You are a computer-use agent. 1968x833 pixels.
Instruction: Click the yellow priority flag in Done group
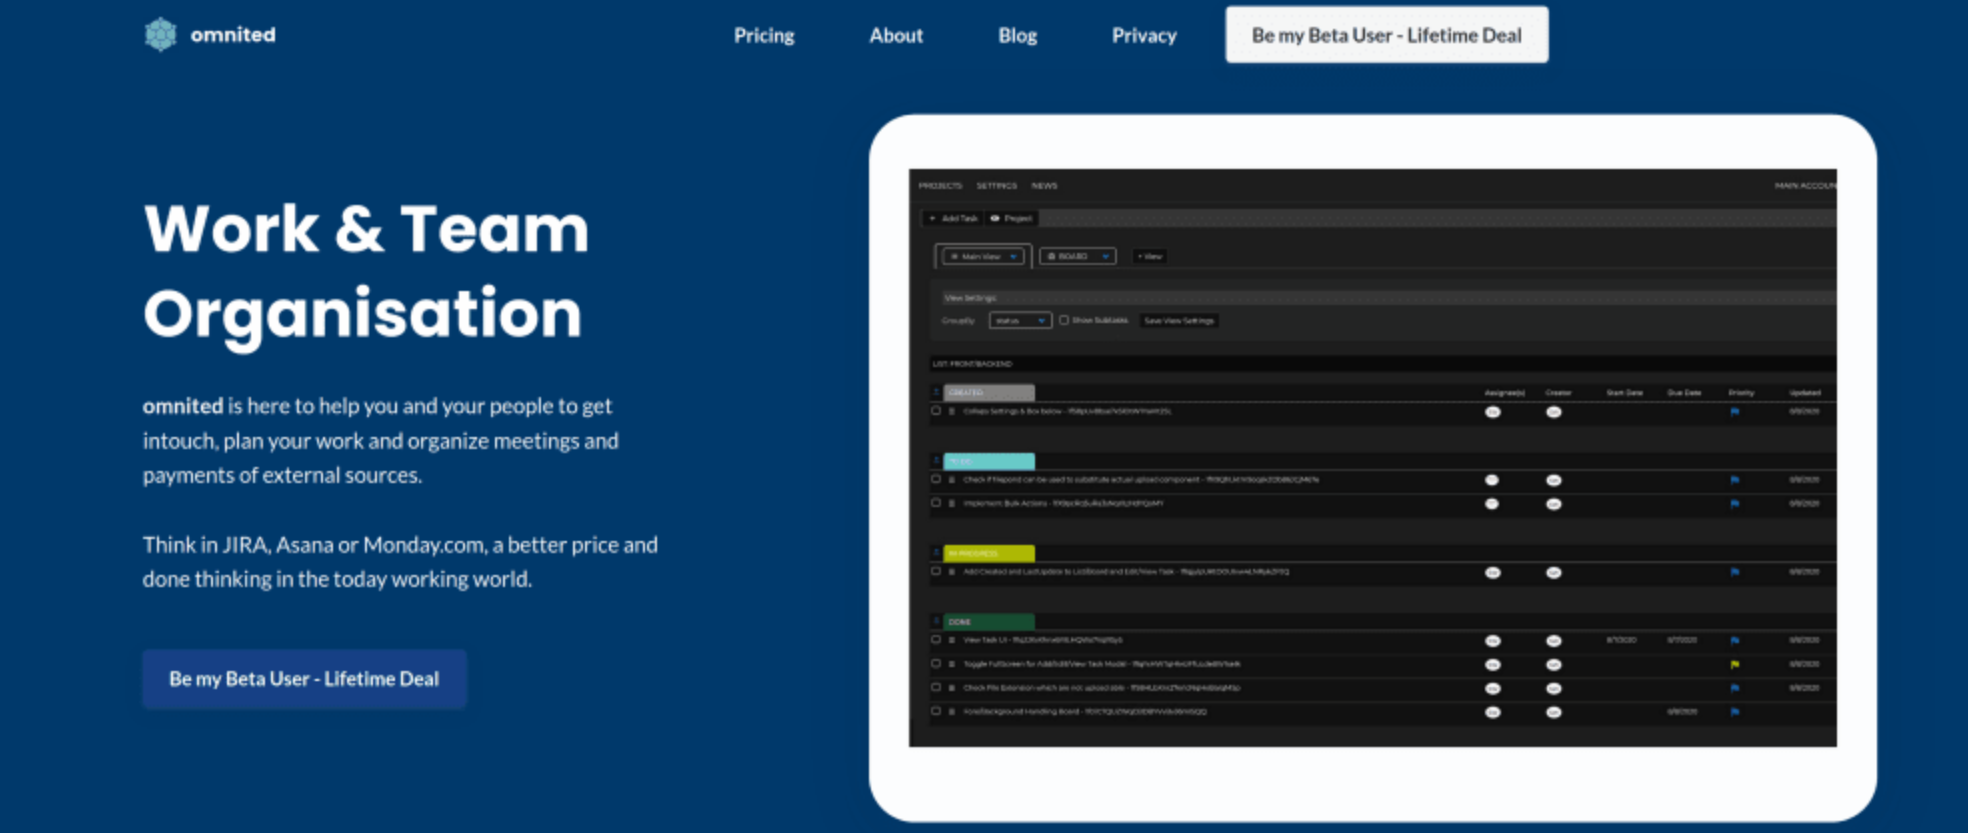[x=1734, y=664]
